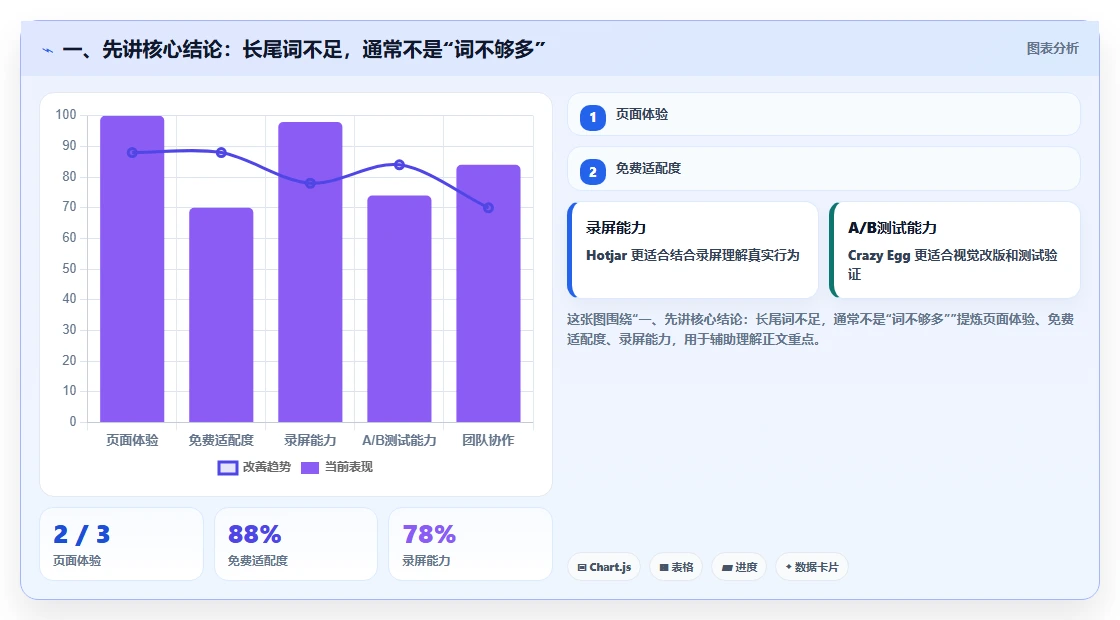1120x620 pixels.
Task: Click the 团队协作 x-axis label
Action: click(x=489, y=440)
